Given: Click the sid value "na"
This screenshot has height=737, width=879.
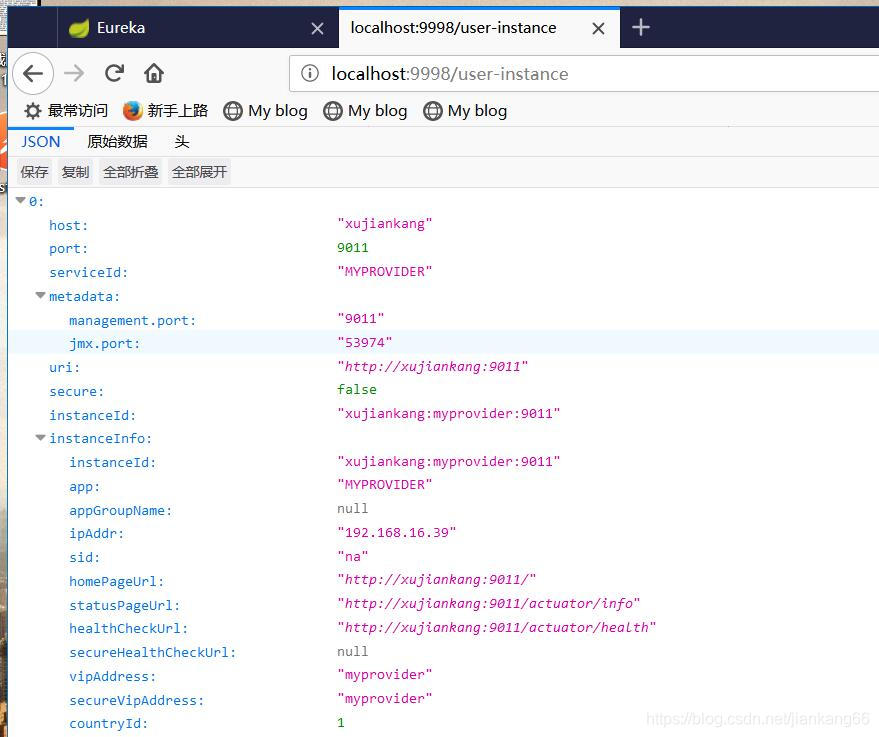Looking at the screenshot, I should tap(353, 556).
